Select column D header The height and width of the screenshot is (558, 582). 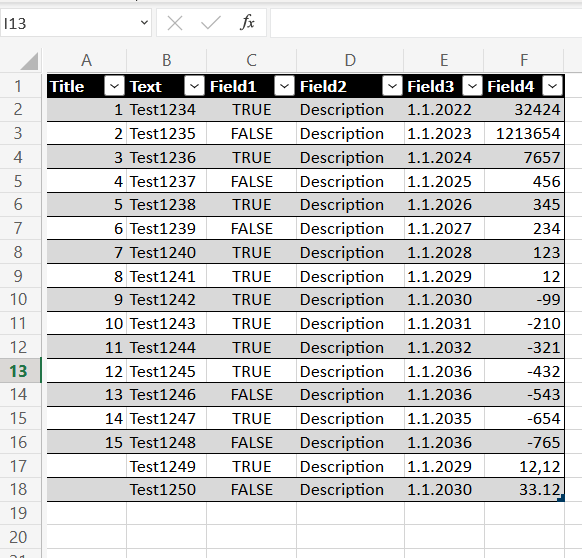pos(350,60)
